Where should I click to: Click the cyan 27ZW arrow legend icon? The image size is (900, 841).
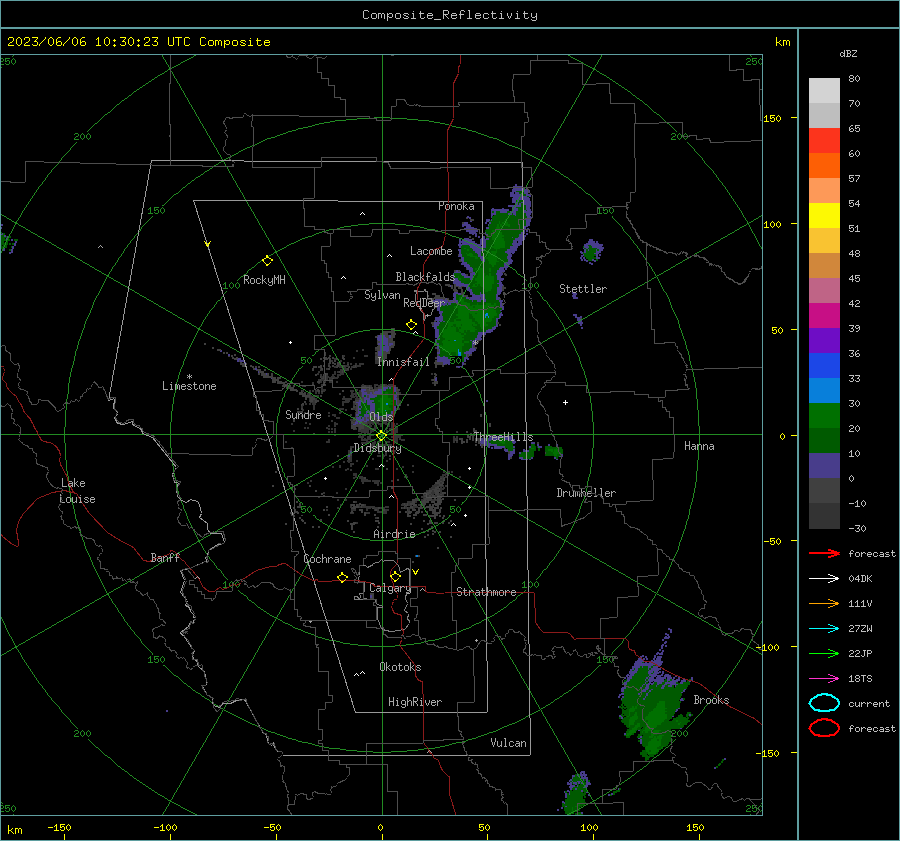click(824, 629)
